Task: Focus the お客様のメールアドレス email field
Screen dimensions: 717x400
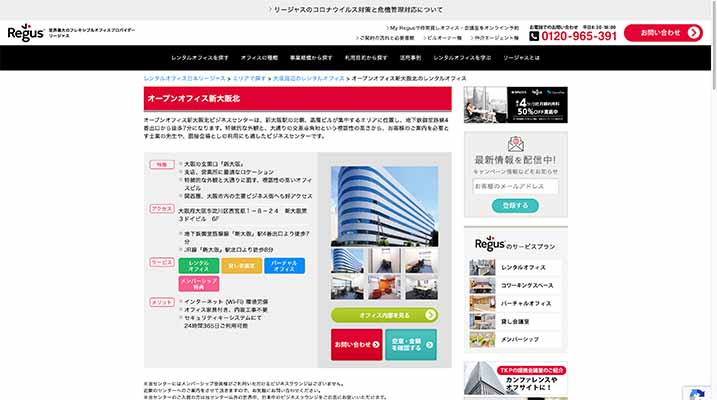Action: [x=516, y=187]
